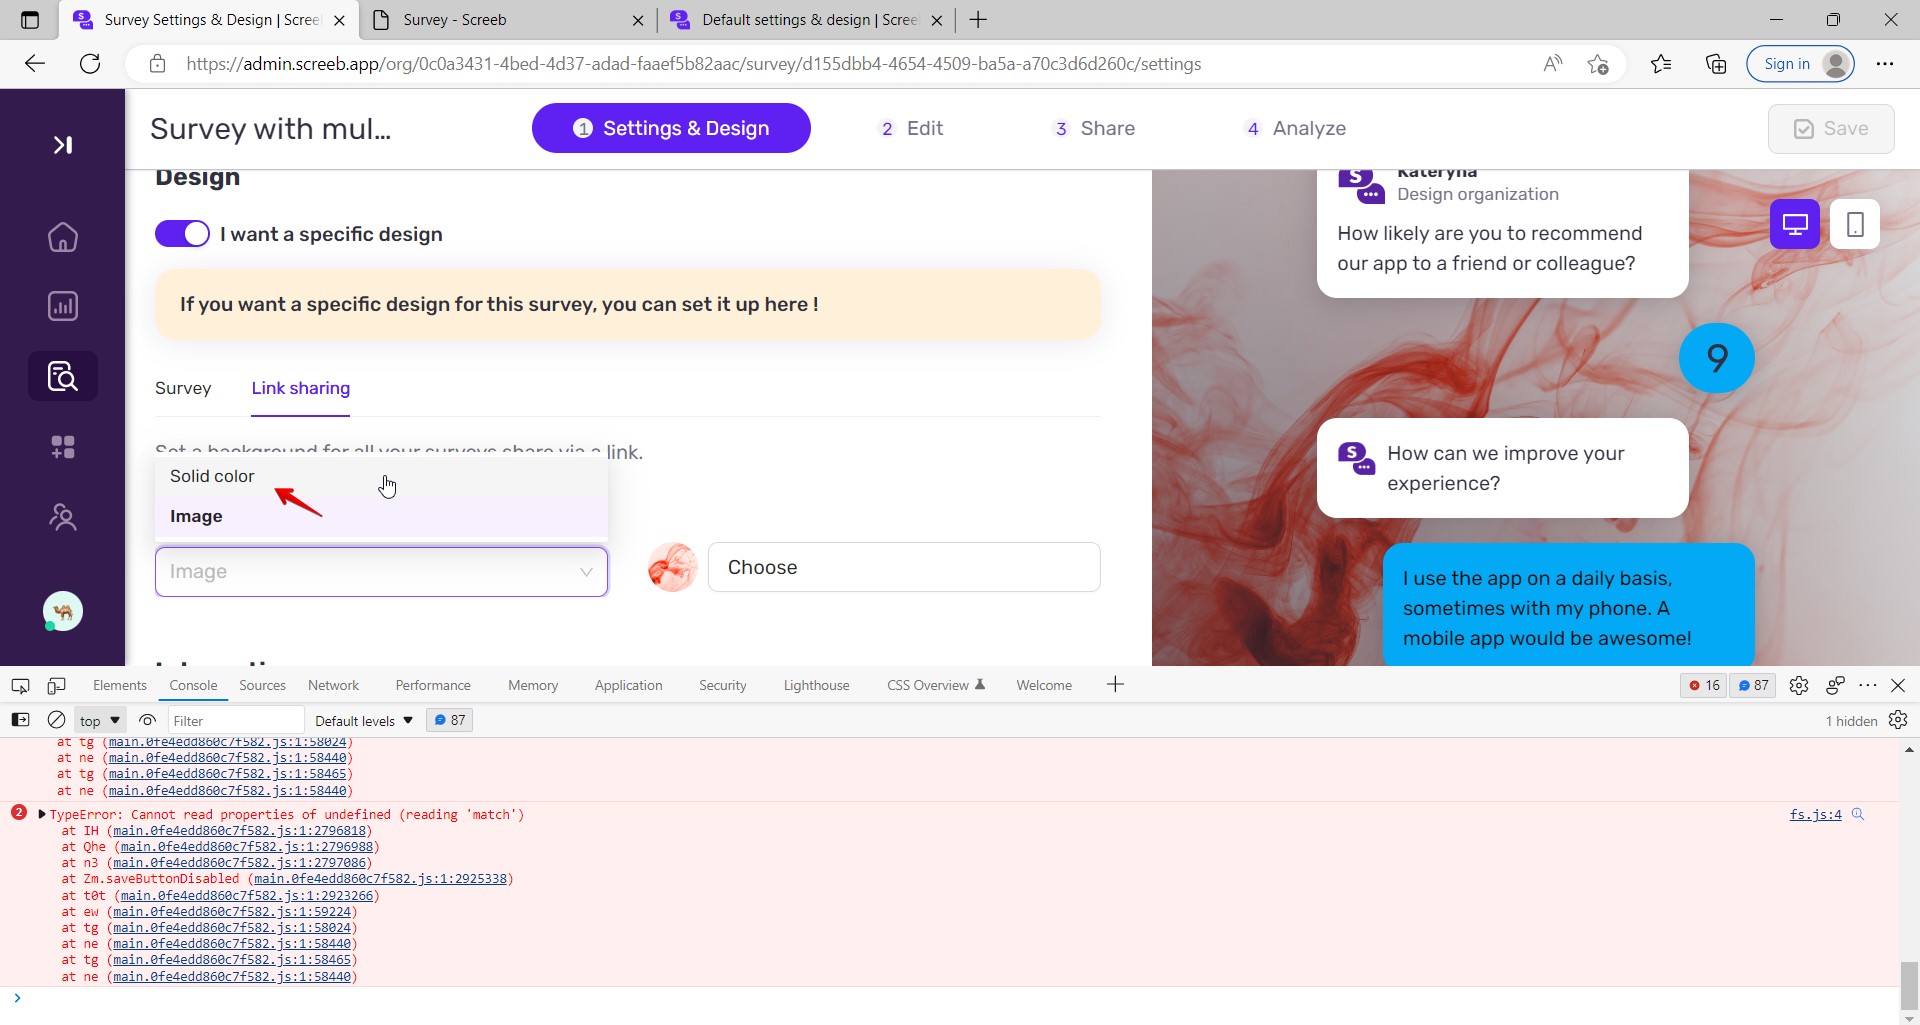1920x1025 pixels.
Task: Open the Elements tab in DevTools
Action: point(120,685)
